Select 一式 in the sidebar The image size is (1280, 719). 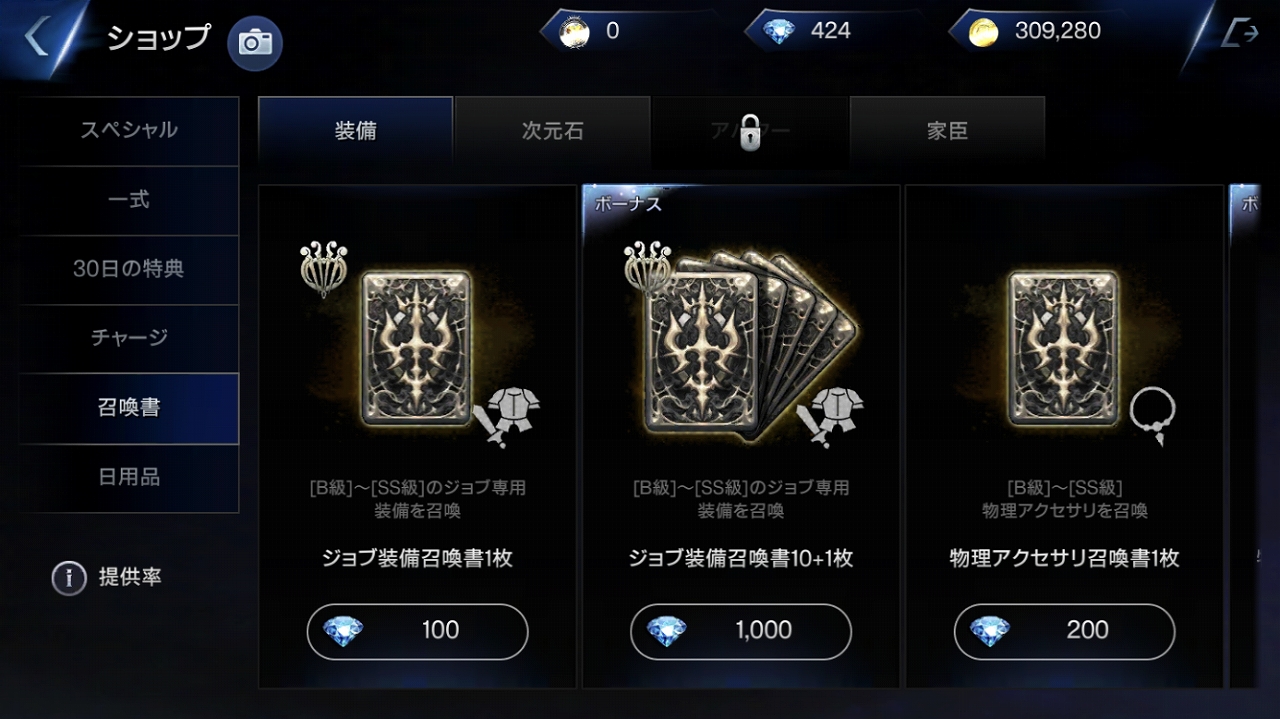pos(129,200)
